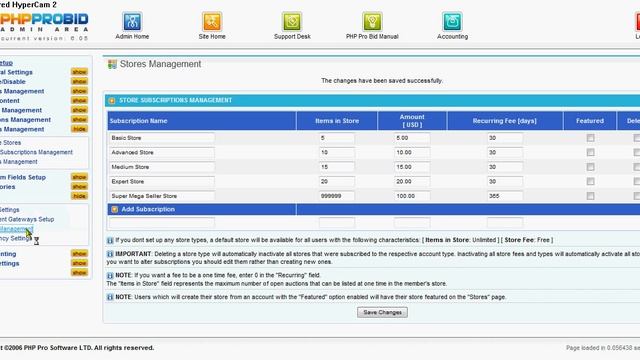Tick Delete checkbox for Advanced Store
The height and width of the screenshot is (360, 640).
pos(637,152)
